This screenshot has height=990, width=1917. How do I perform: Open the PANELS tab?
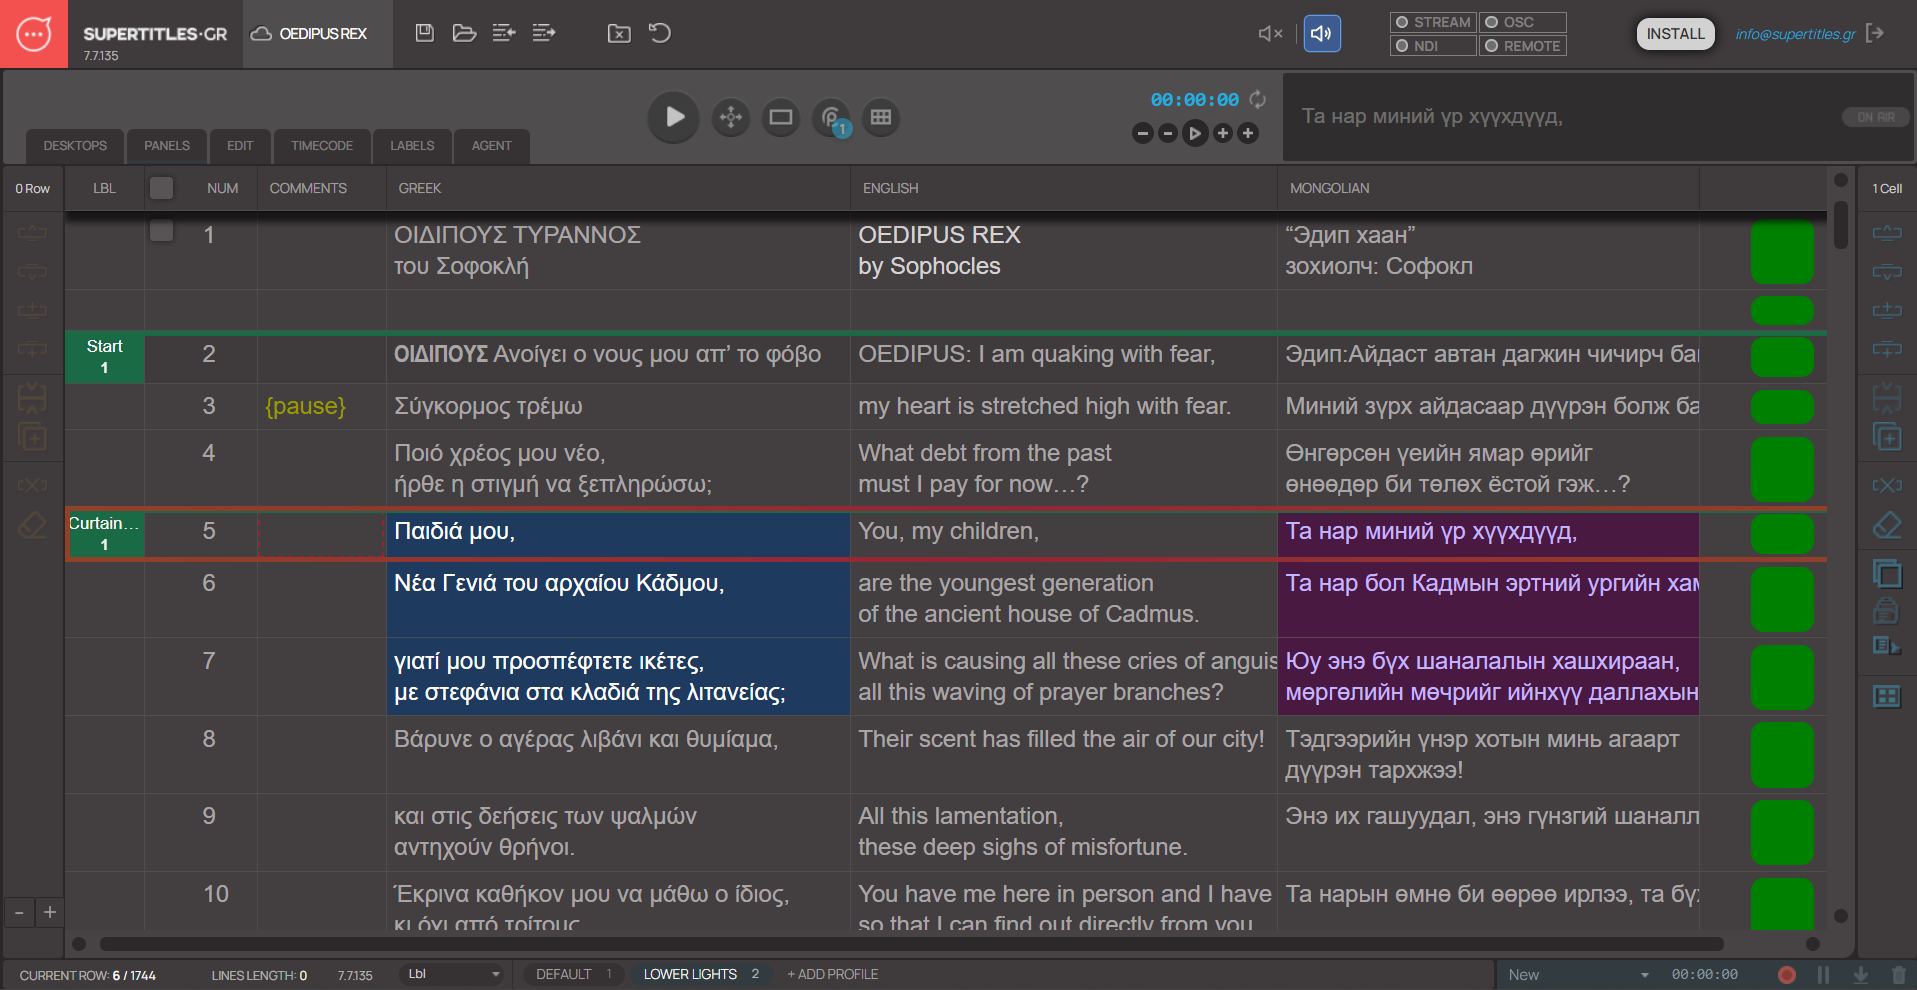tap(167, 146)
